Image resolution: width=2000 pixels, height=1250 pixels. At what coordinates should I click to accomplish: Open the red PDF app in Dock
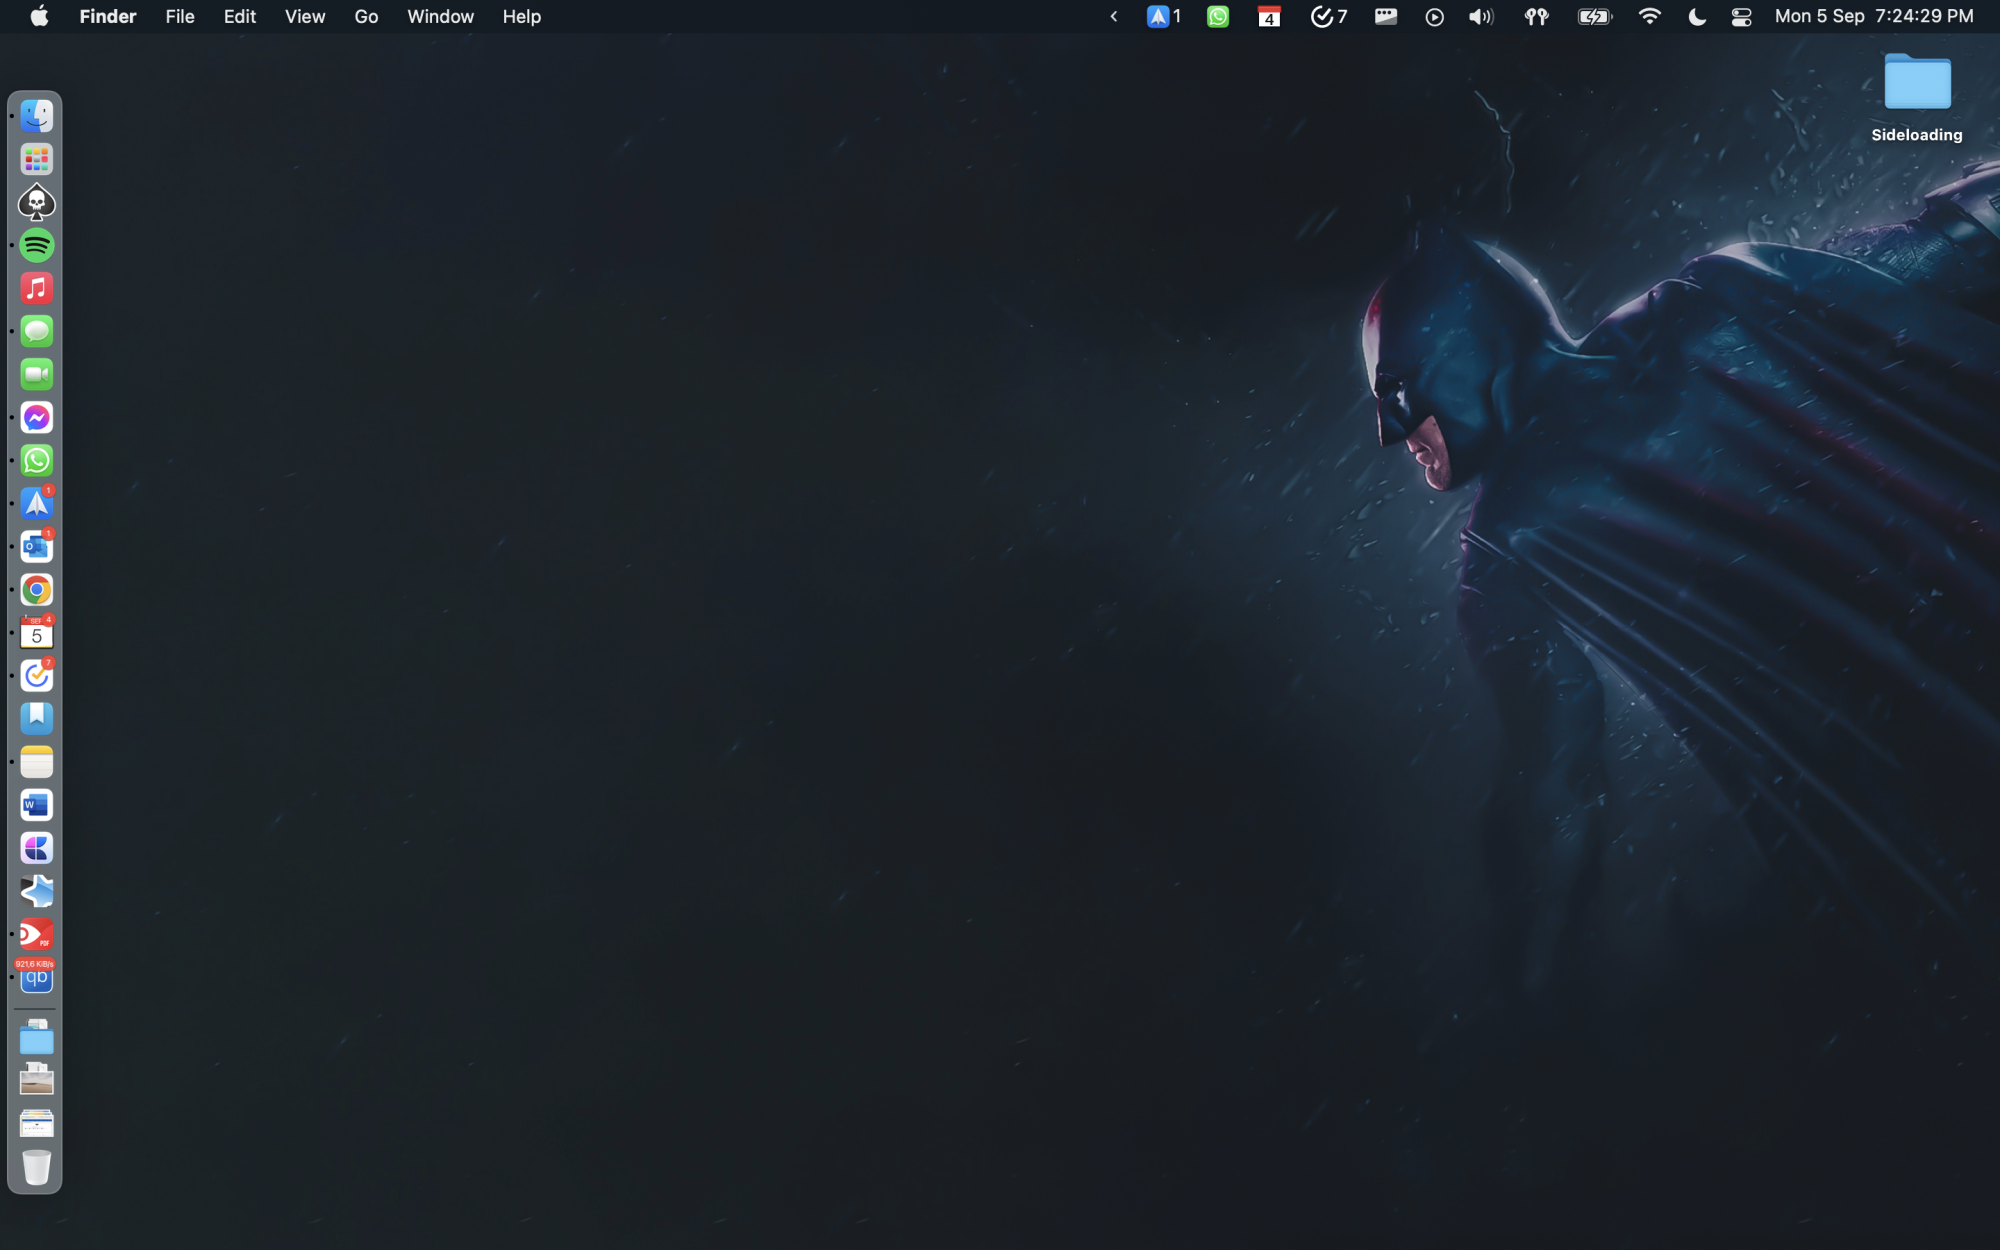36,934
